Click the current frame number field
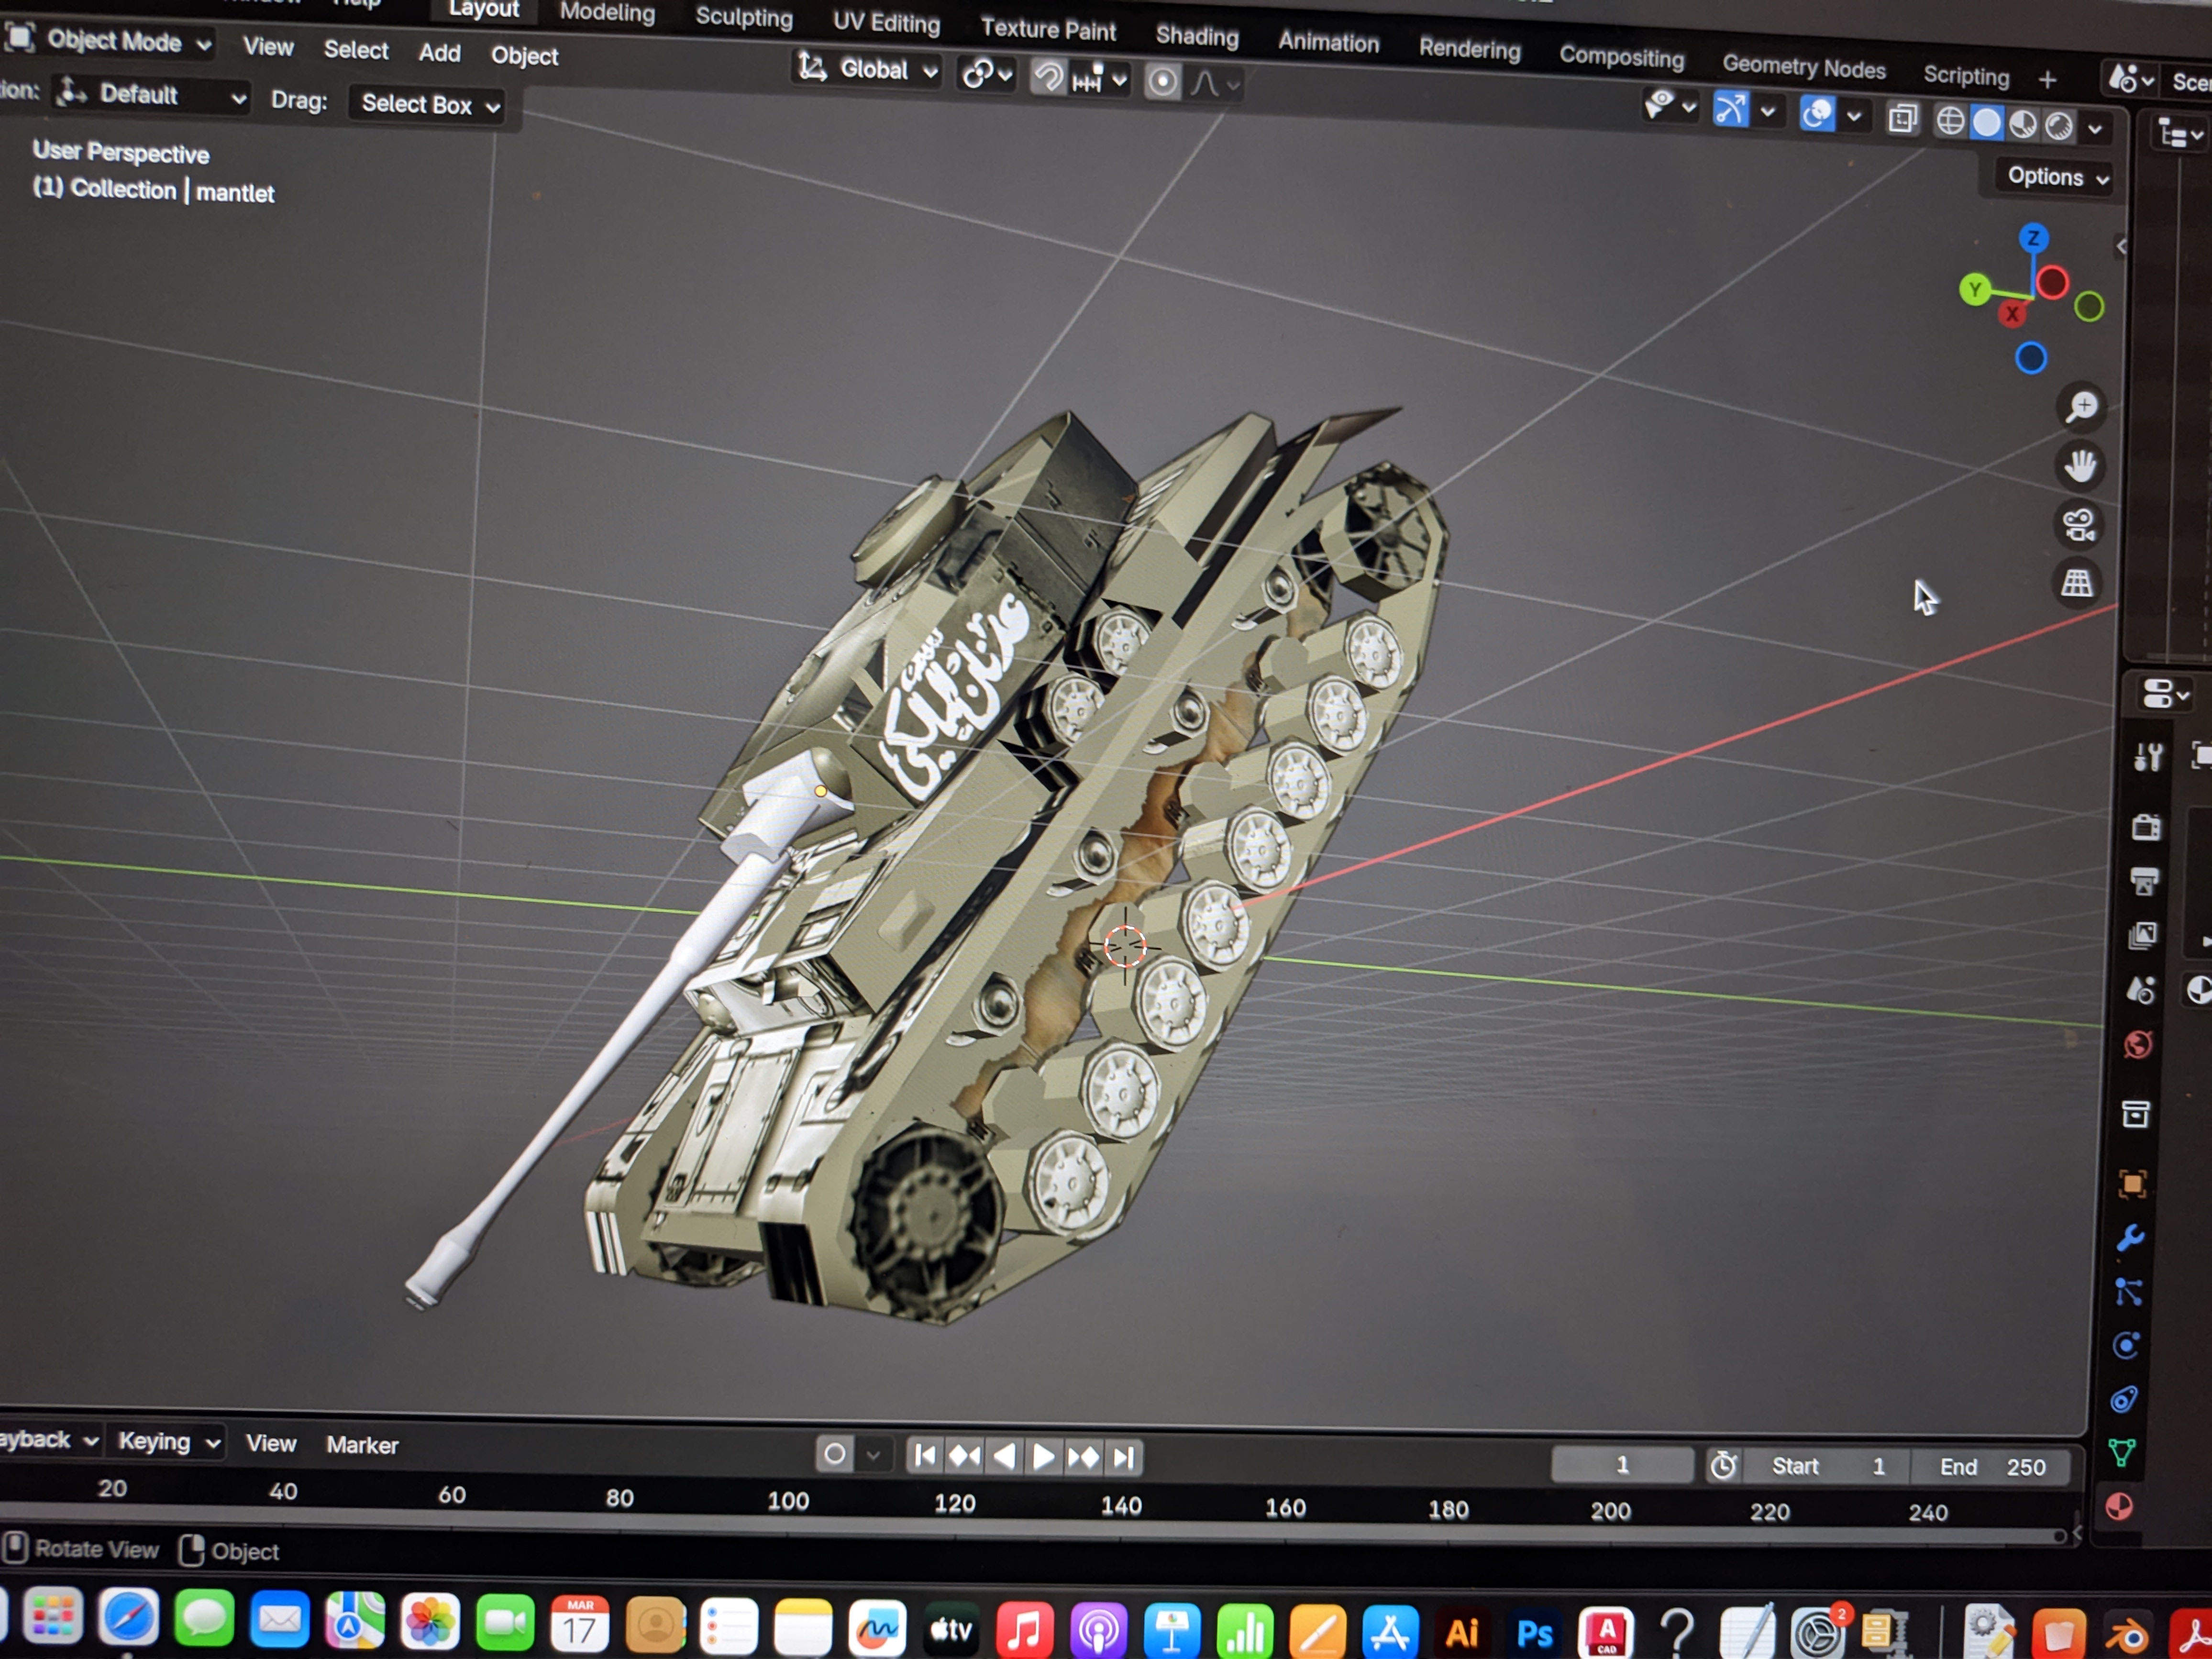The height and width of the screenshot is (1659, 2212). pos(1622,1465)
